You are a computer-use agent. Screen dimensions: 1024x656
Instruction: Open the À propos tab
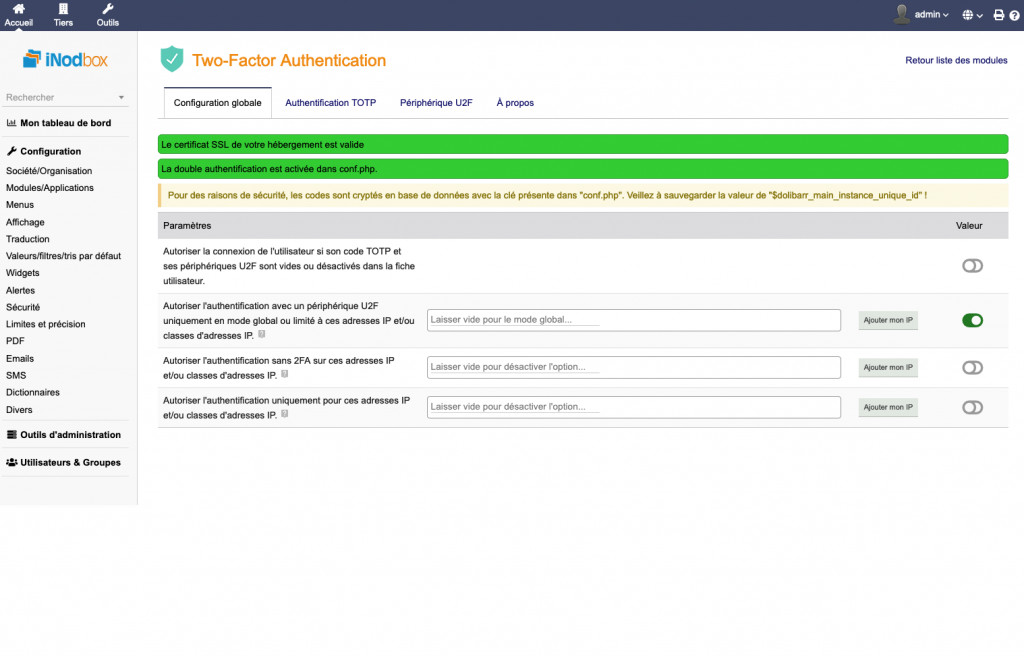click(x=515, y=103)
